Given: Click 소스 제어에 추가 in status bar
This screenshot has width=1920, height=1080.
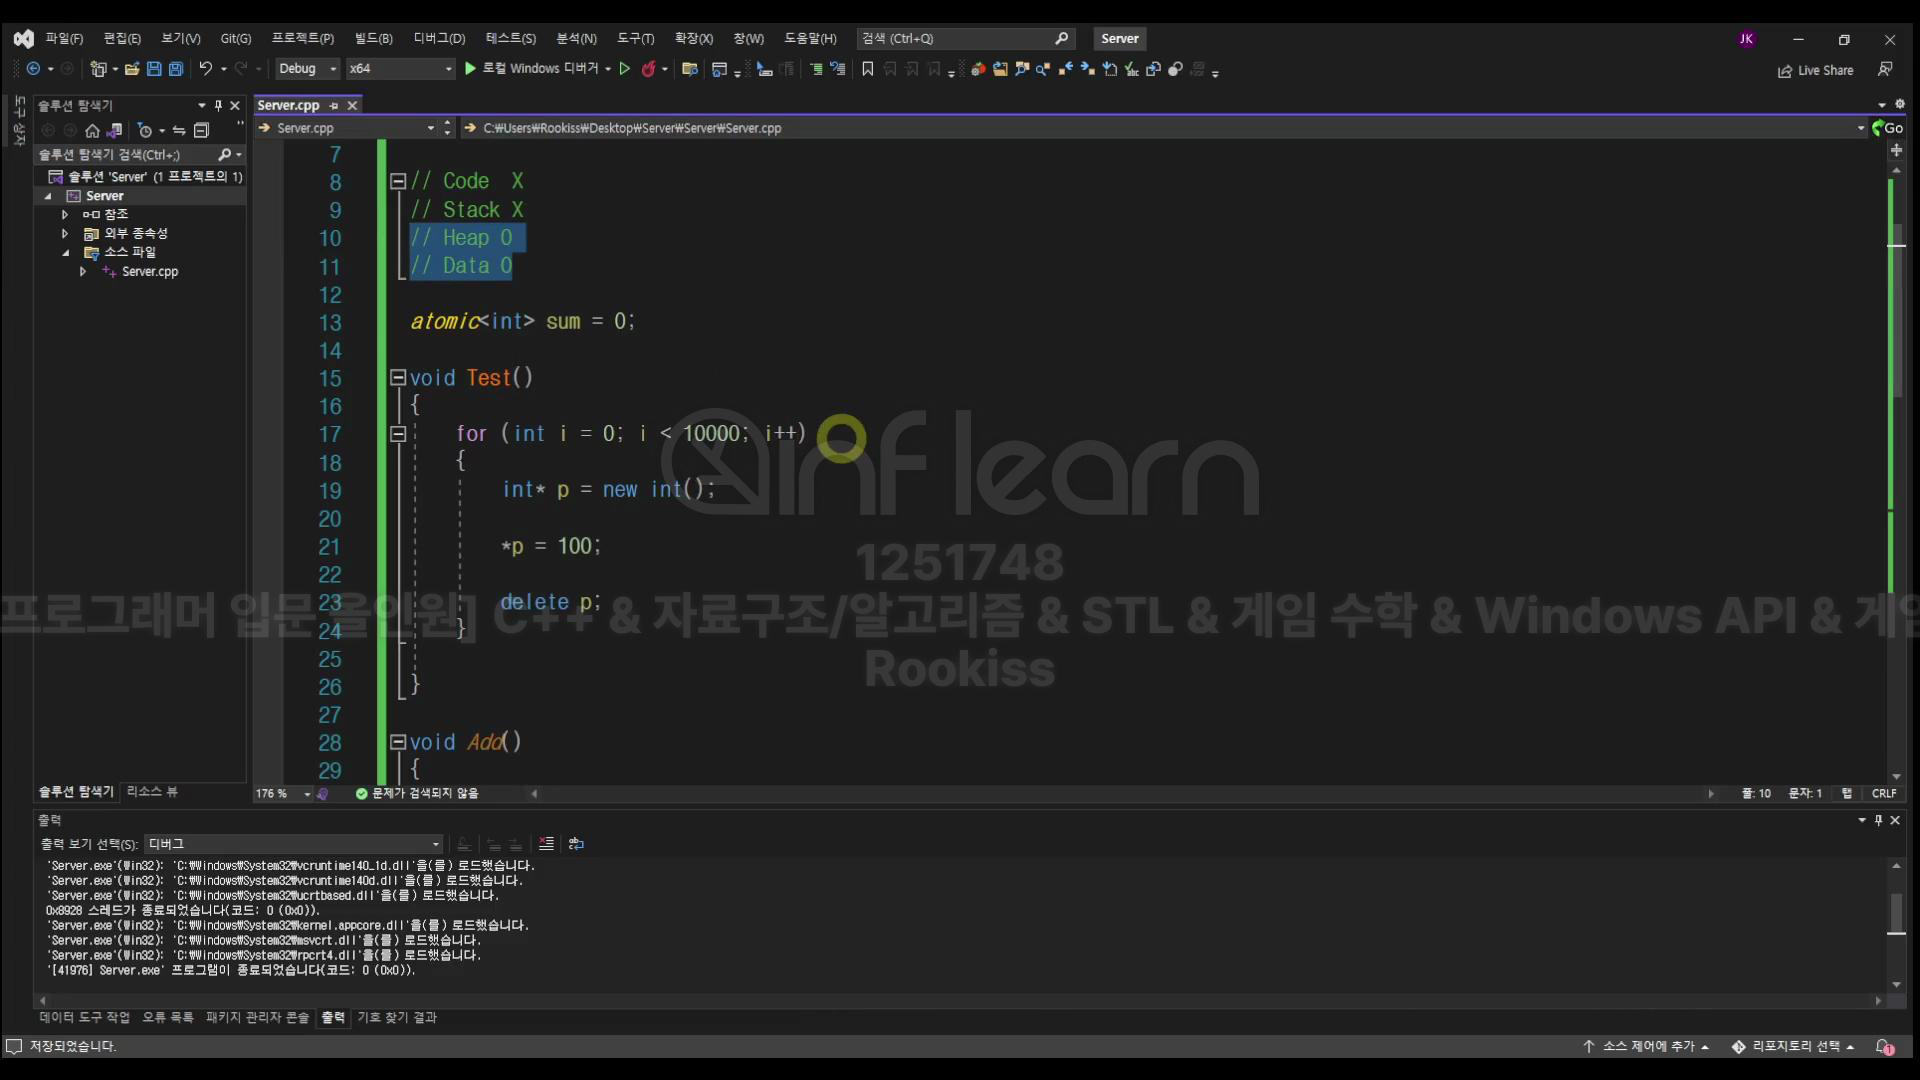Looking at the screenshot, I should click(1648, 1046).
